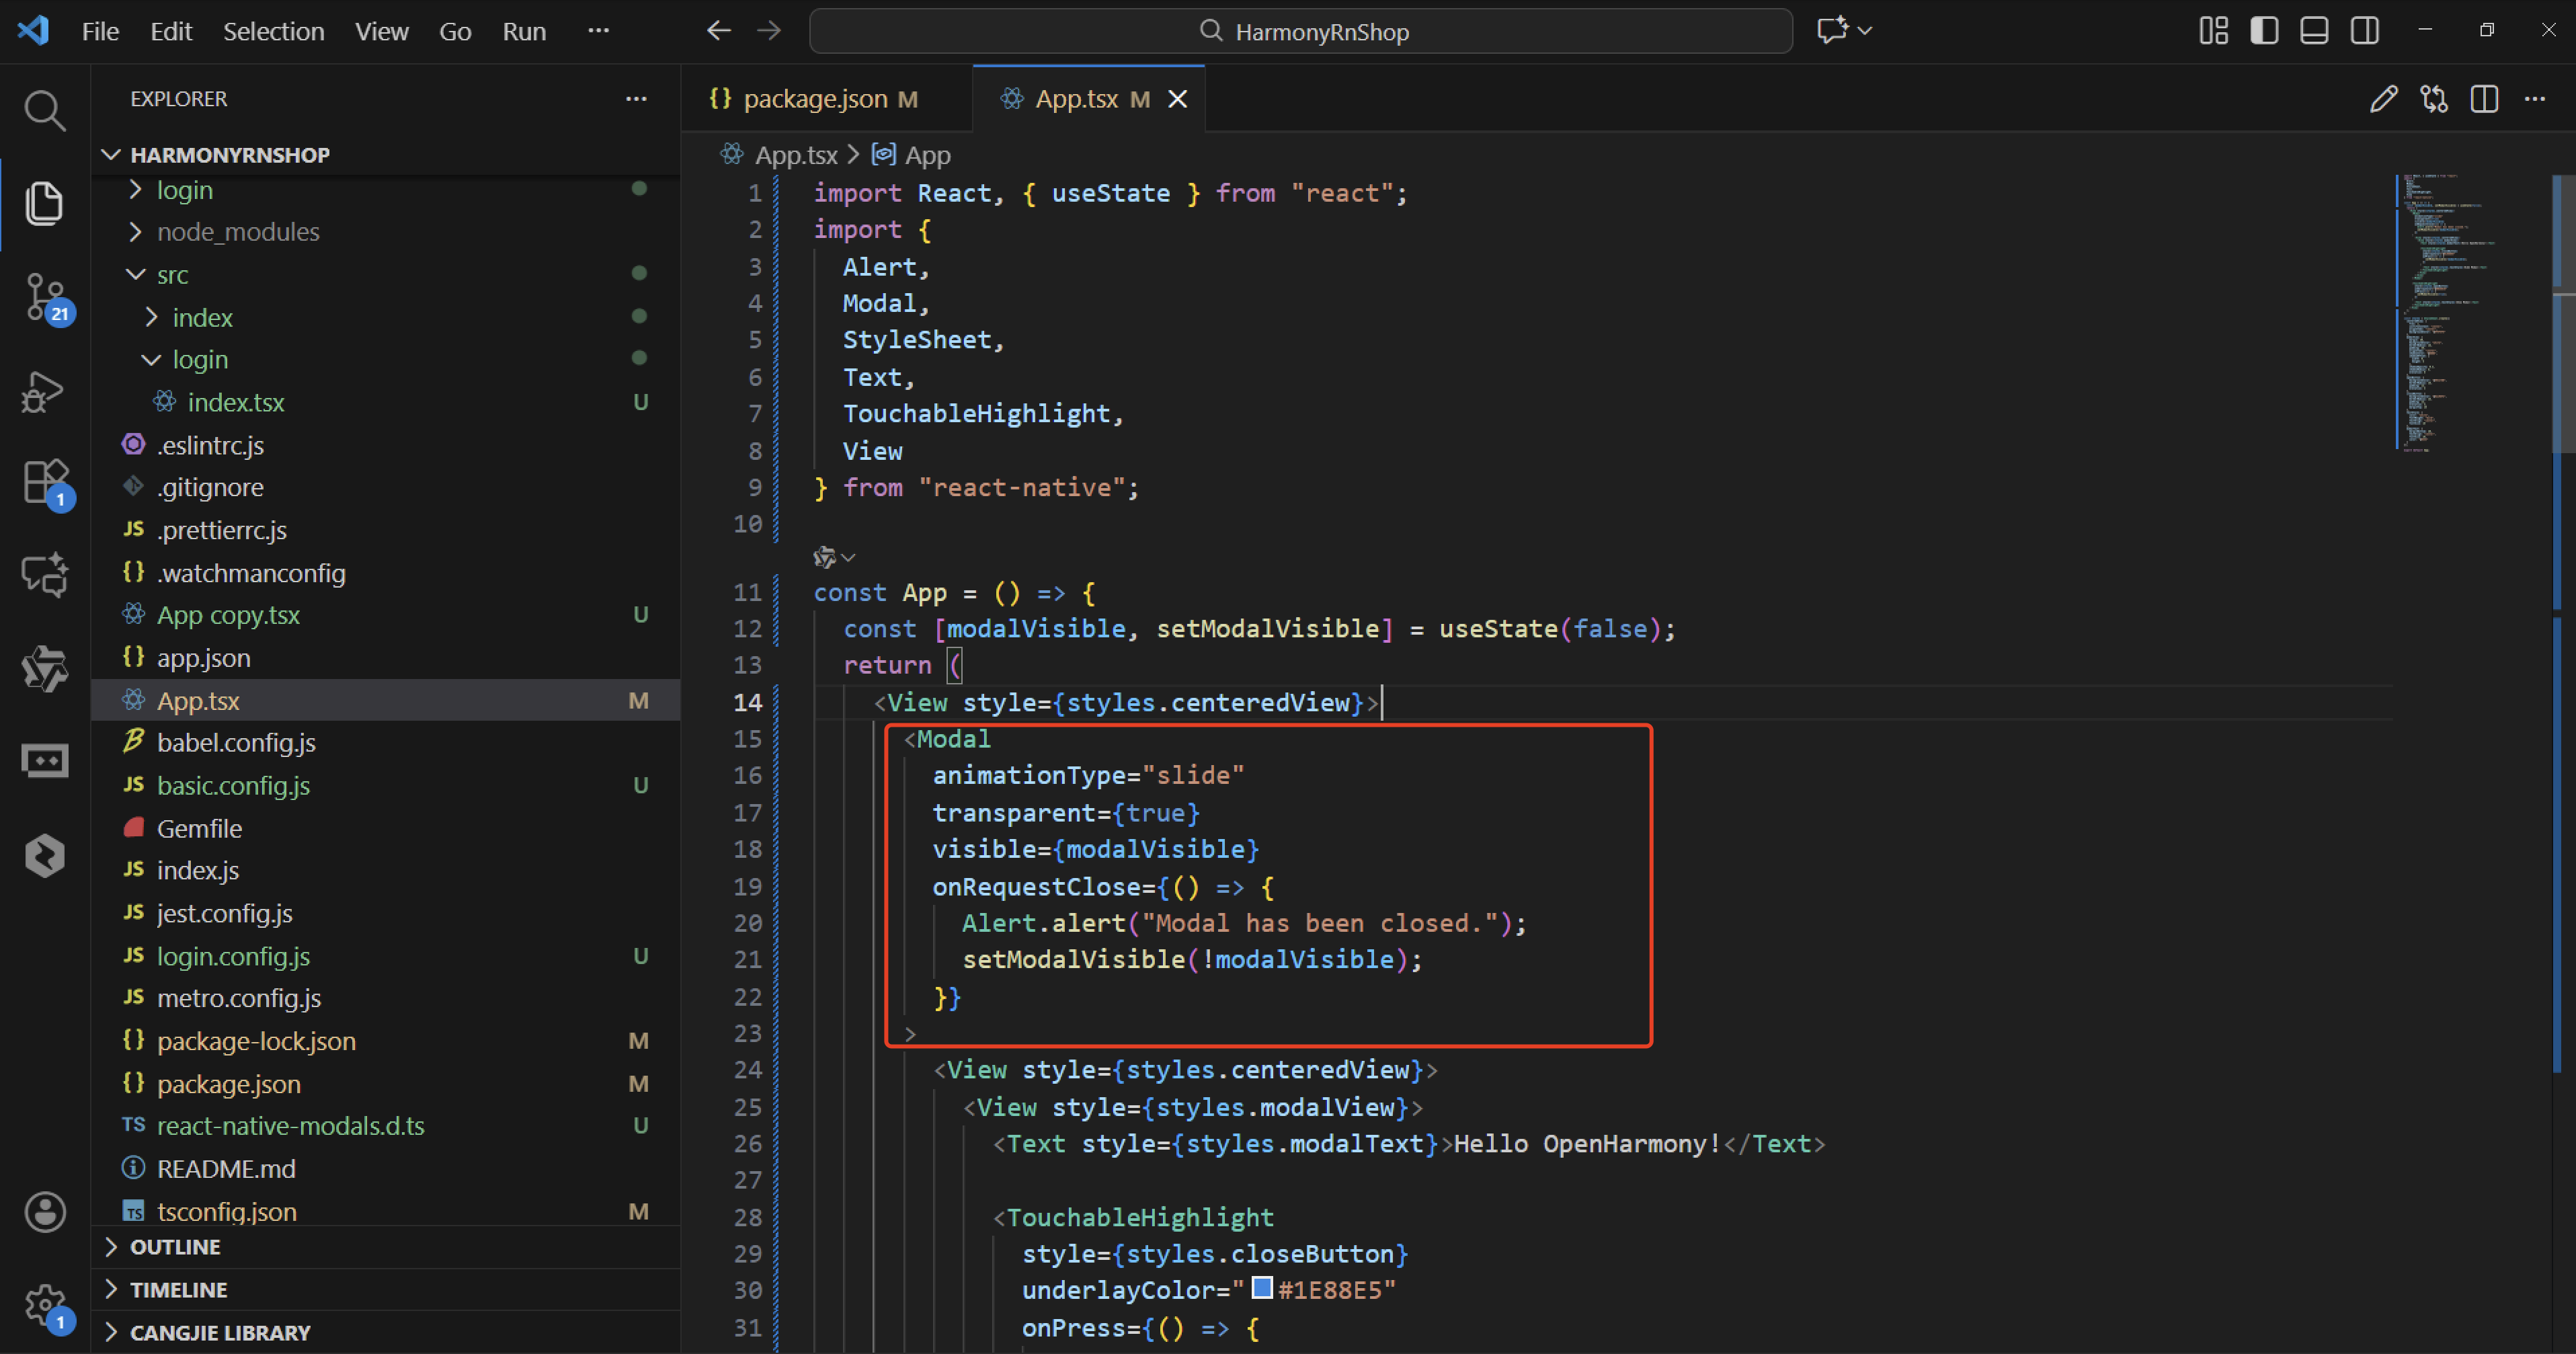Toggle the bottom Panel visibility
Image resolution: width=2576 pixels, height=1354 pixels.
pos(2314,31)
